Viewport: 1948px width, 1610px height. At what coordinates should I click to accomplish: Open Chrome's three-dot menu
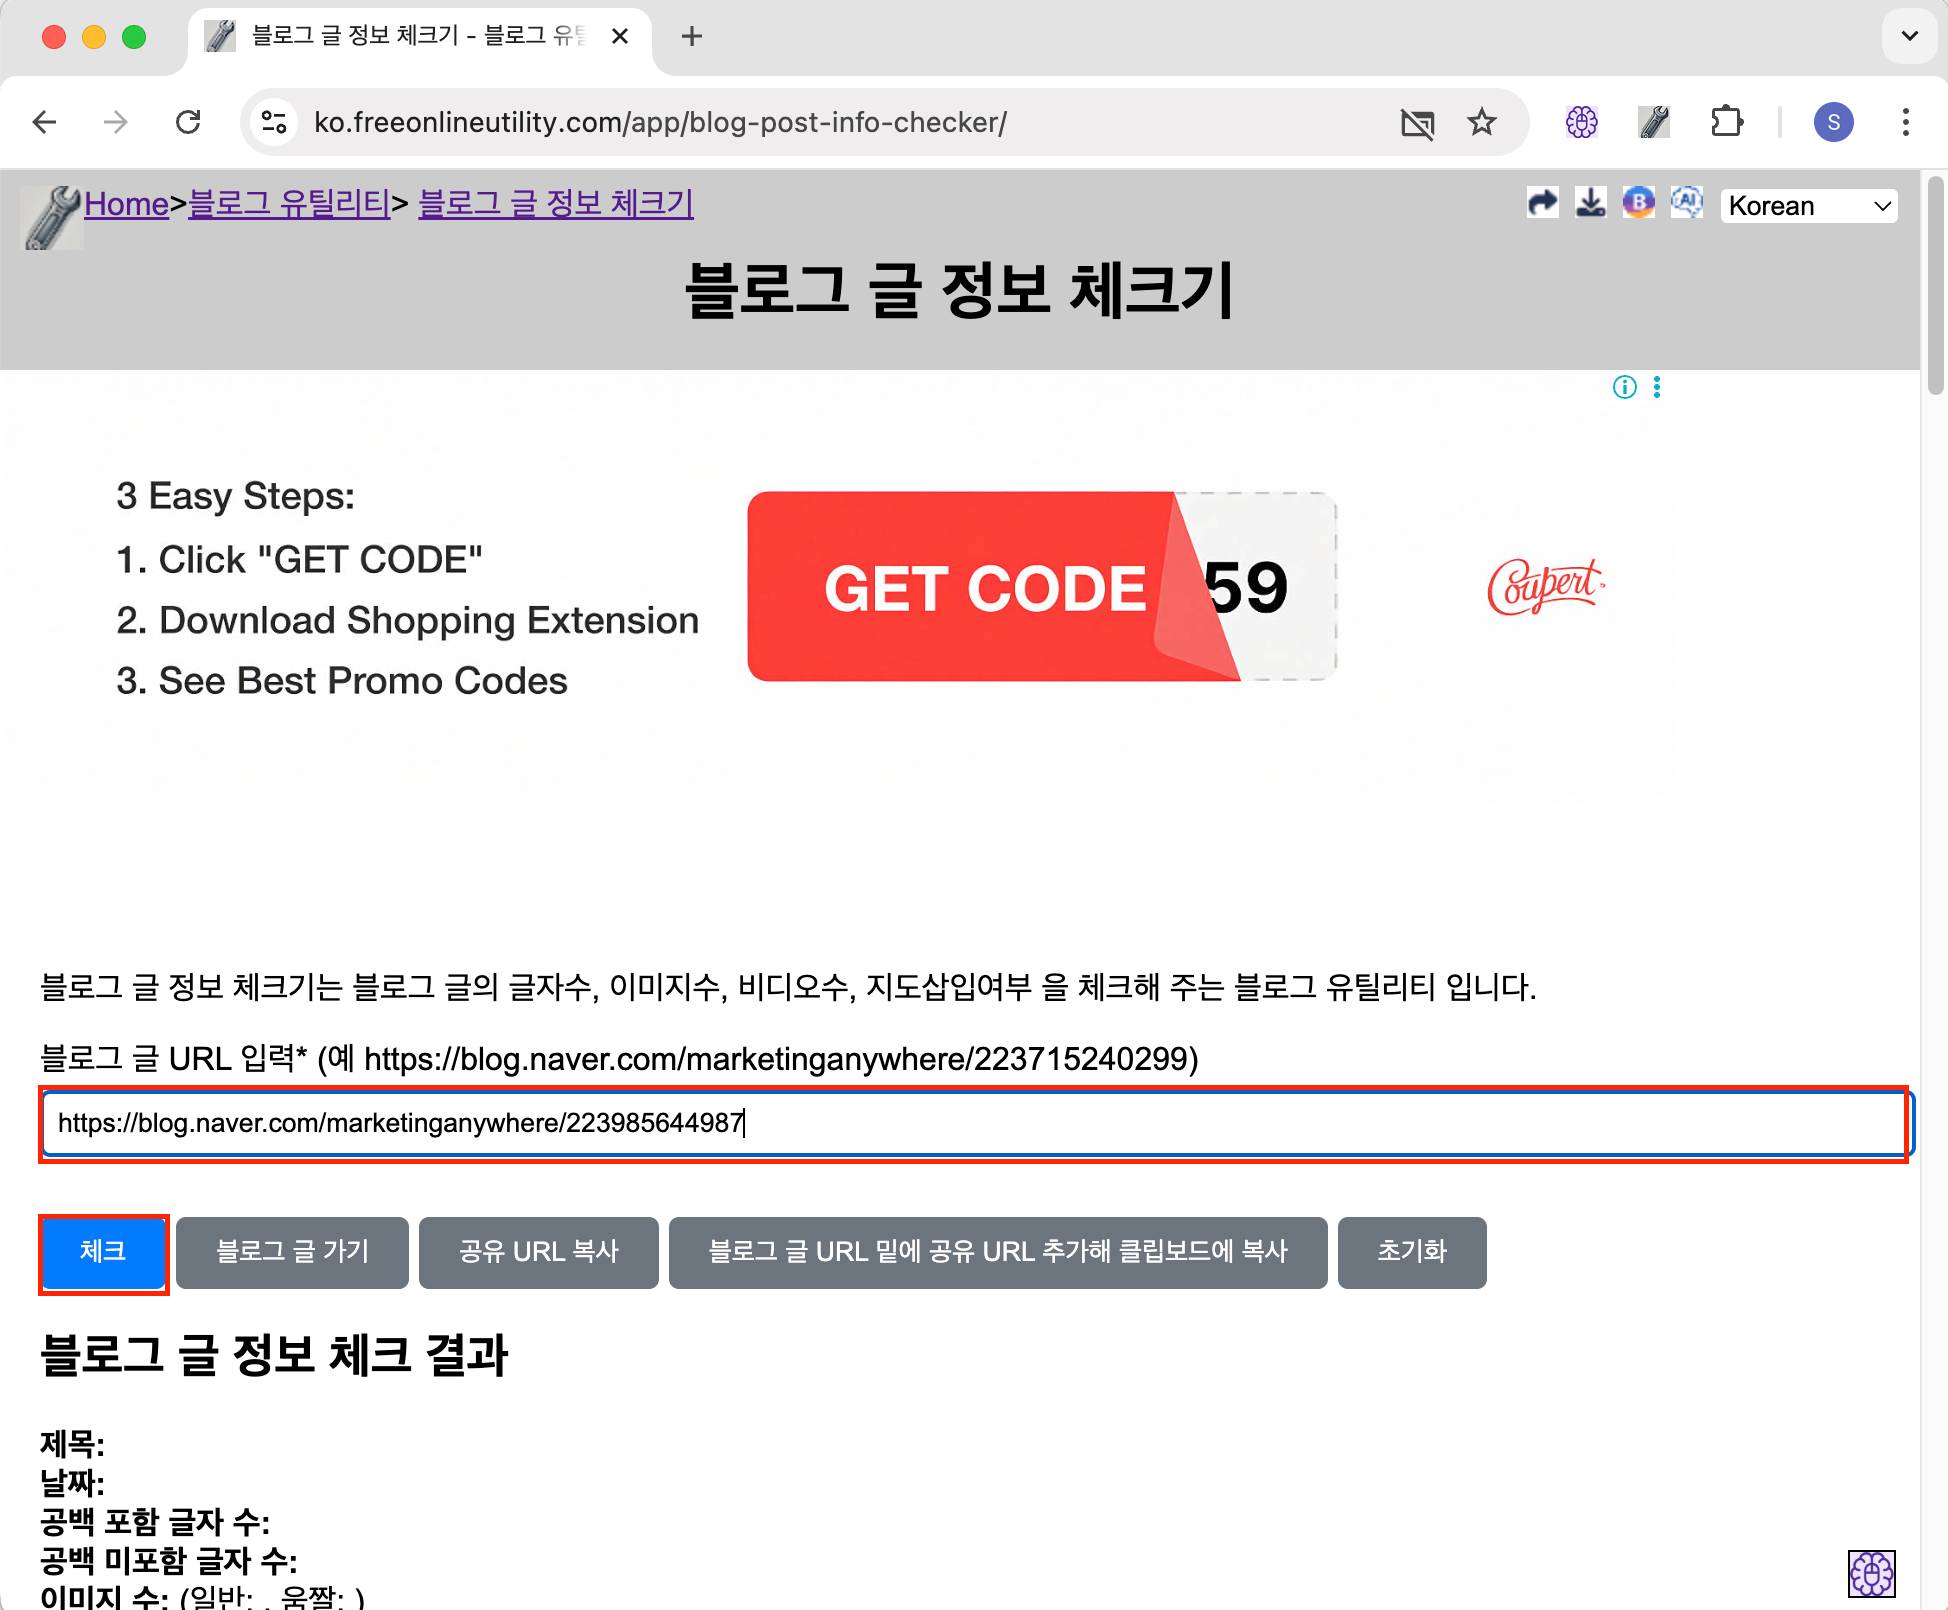pos(1905,122)
